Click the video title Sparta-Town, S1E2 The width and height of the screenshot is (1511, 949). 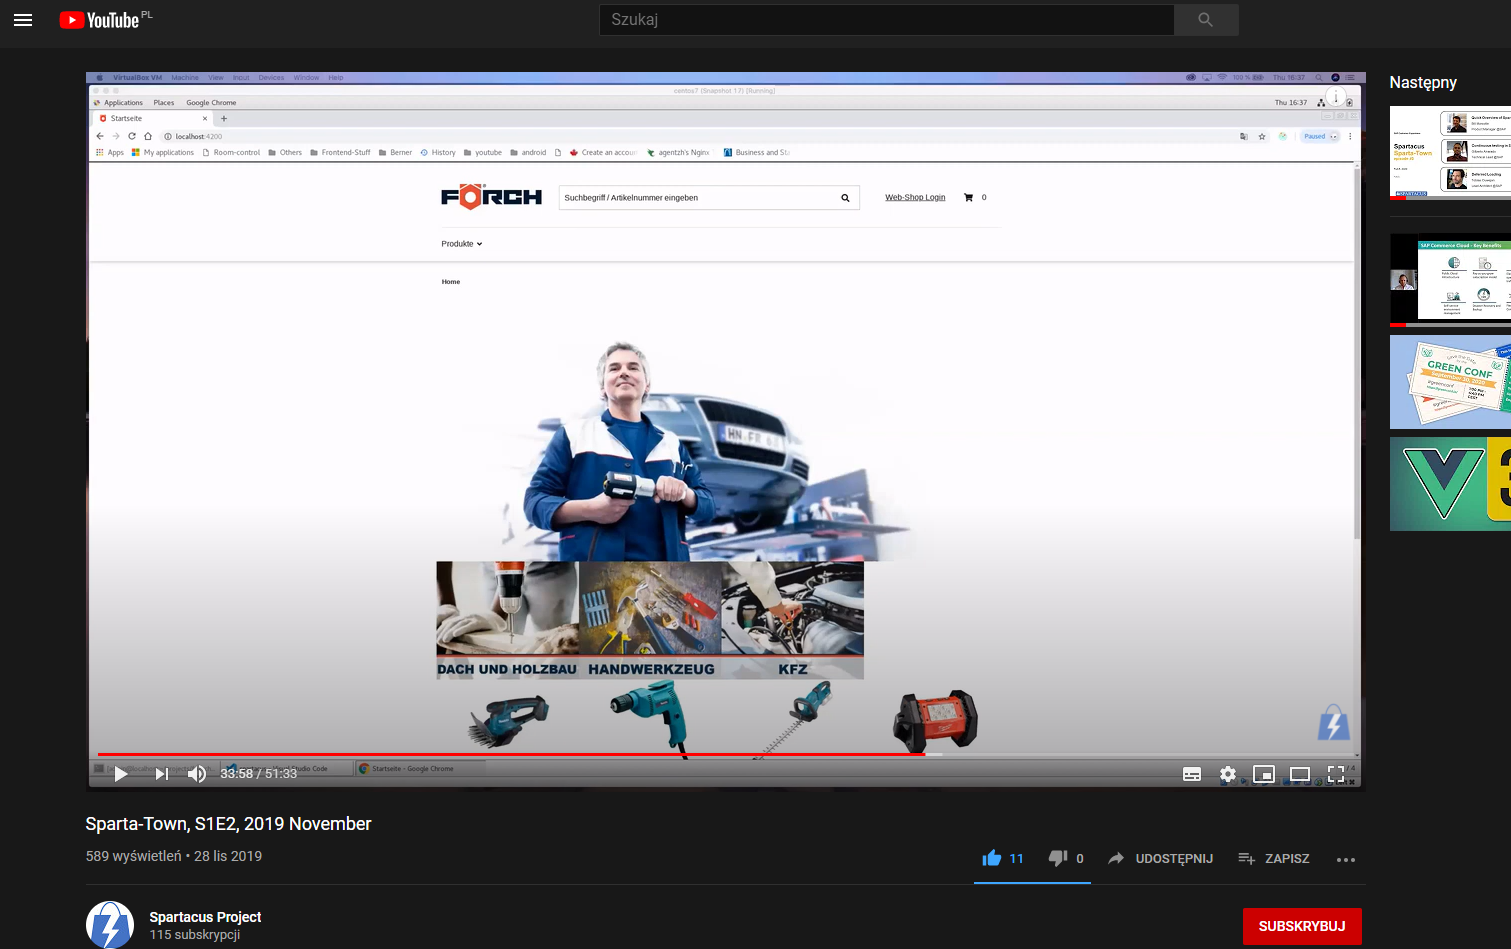pos(228,824)
